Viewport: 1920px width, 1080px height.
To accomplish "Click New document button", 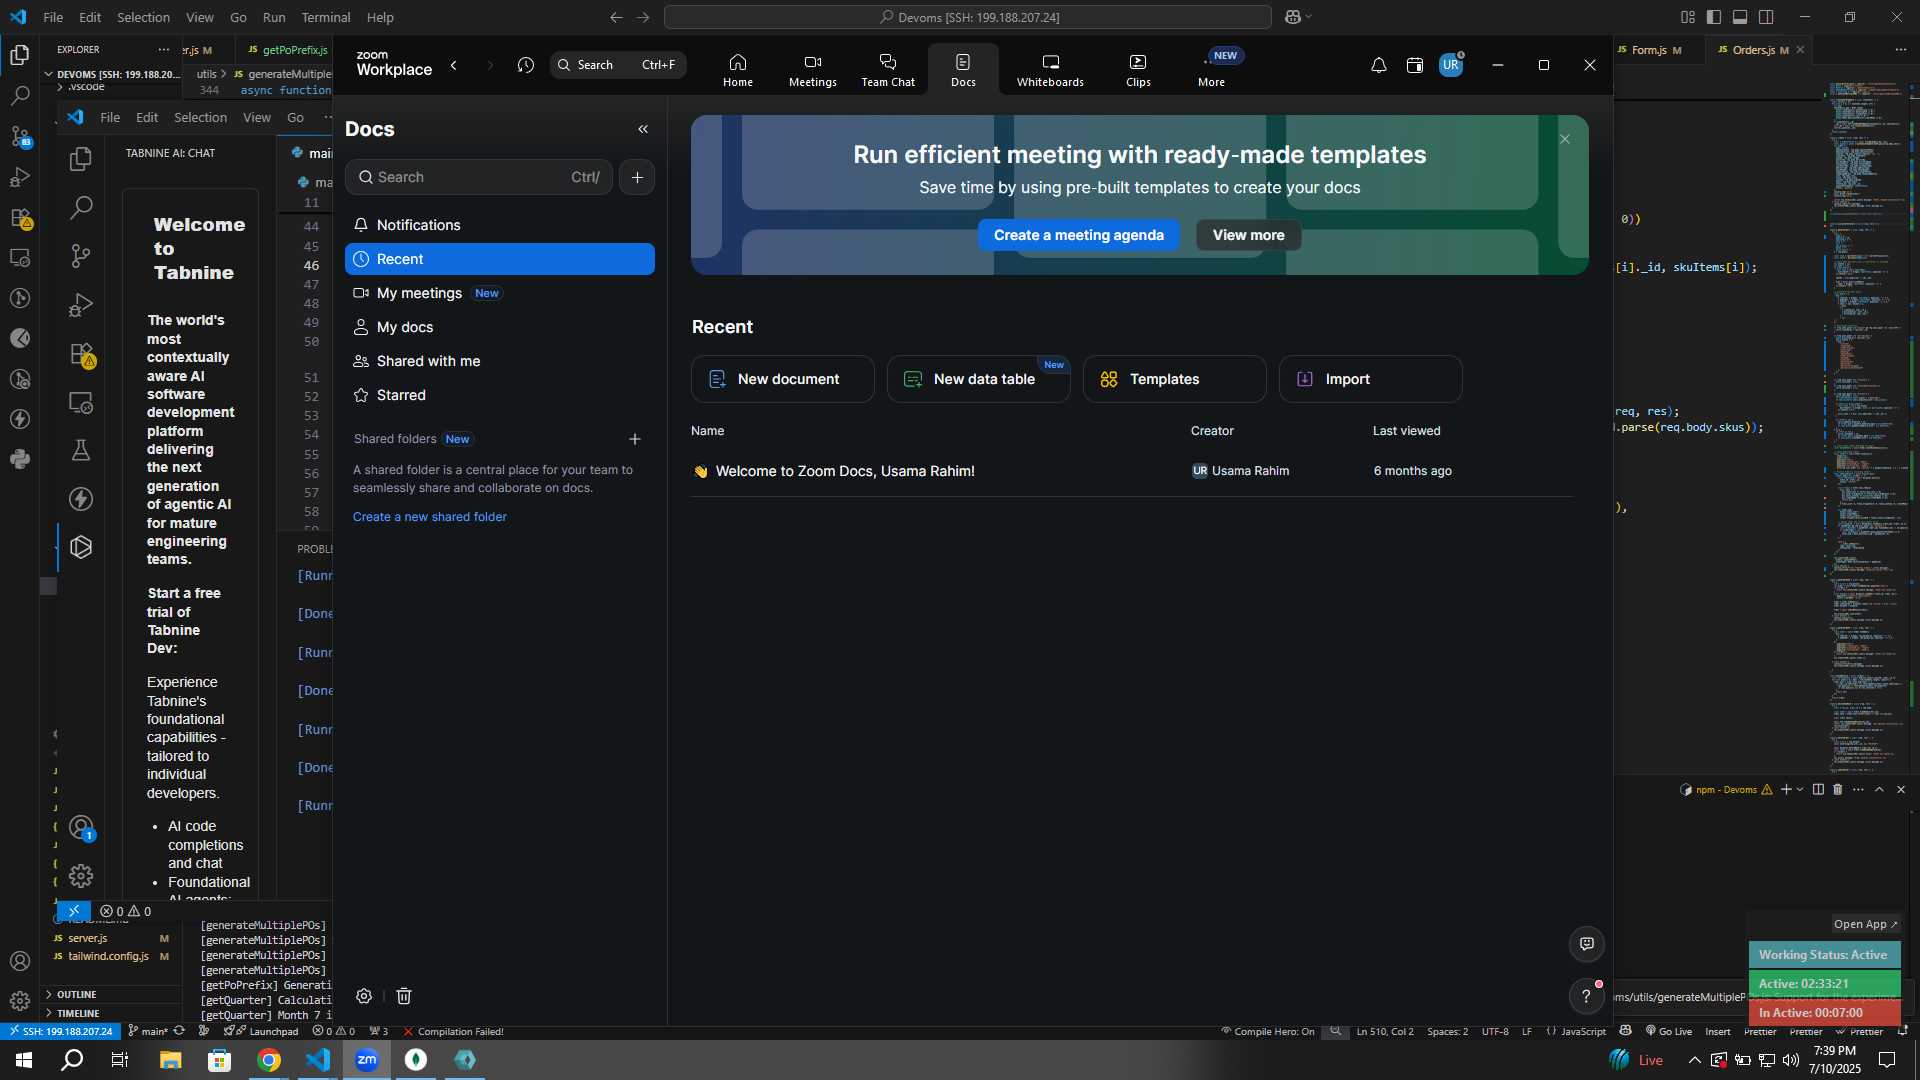I will [x=782, y=379].
